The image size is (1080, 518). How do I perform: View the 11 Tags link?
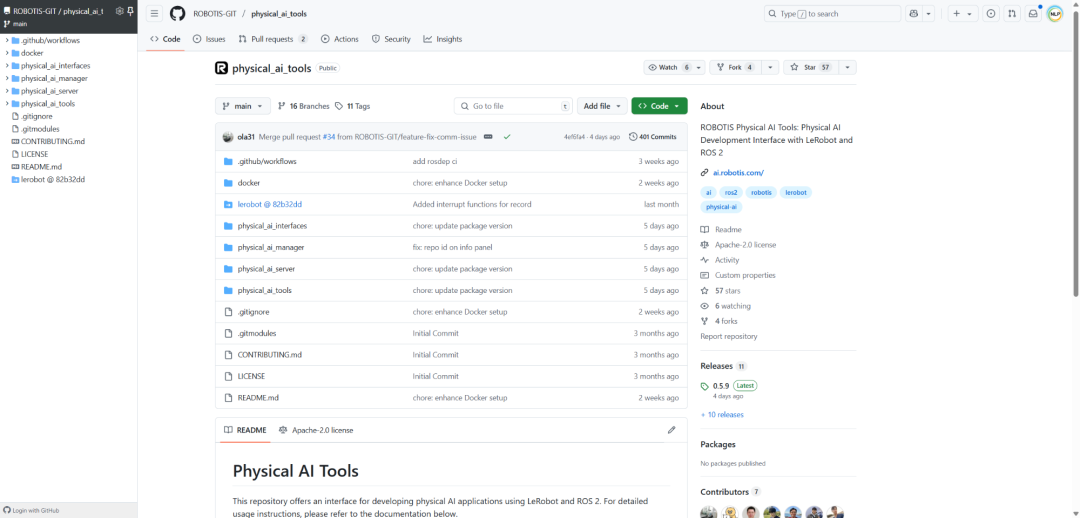tap(353, 106)
